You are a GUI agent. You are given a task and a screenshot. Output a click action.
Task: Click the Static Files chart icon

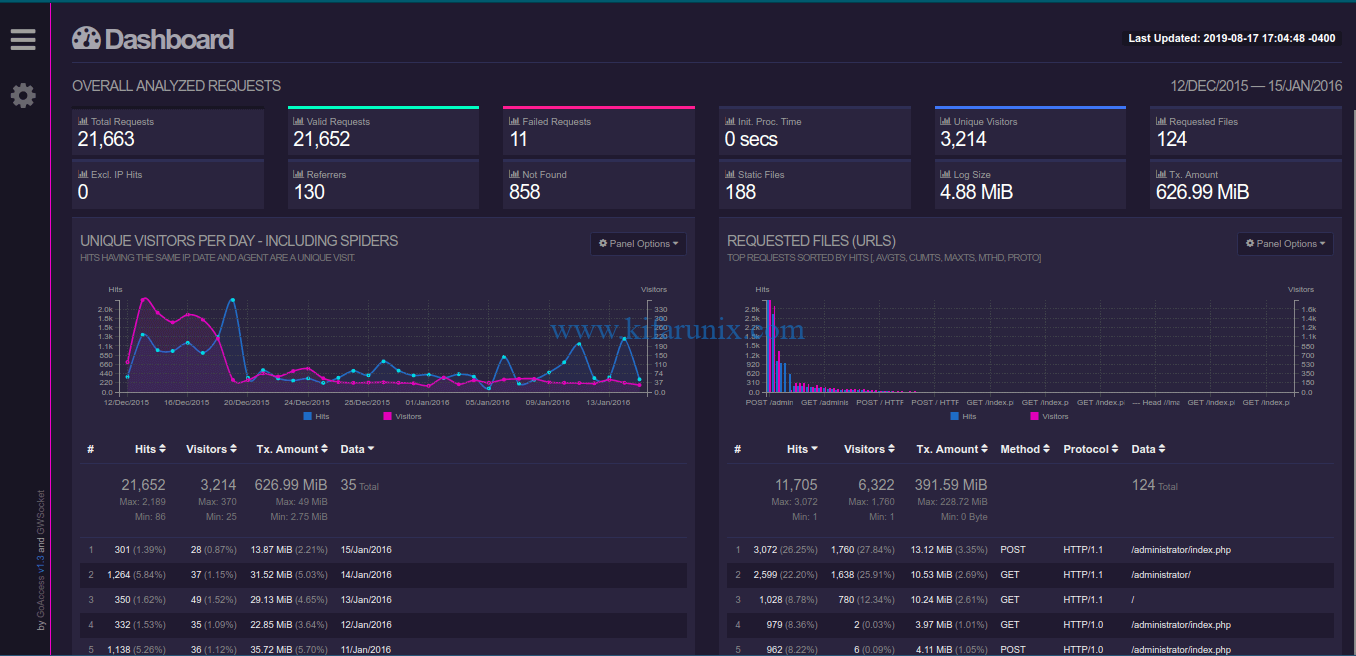coord(729,174)
